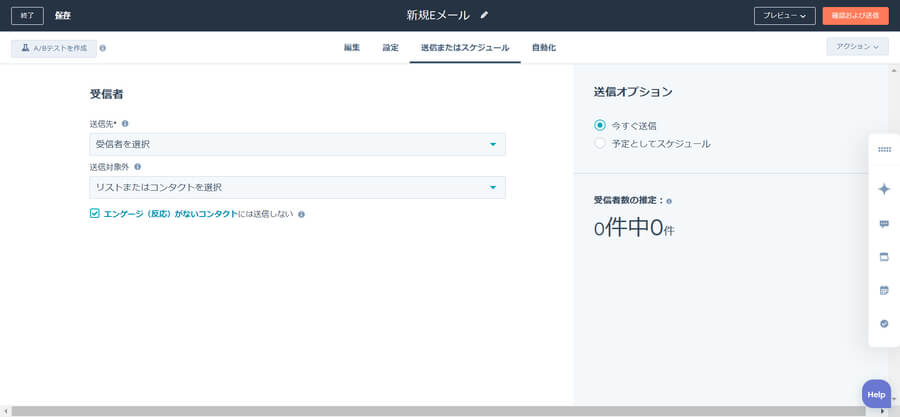The width and height of the screenshot is (900, 417).
Task: Click the checkmark badge icon in sidebar
Action: (884, 323)
